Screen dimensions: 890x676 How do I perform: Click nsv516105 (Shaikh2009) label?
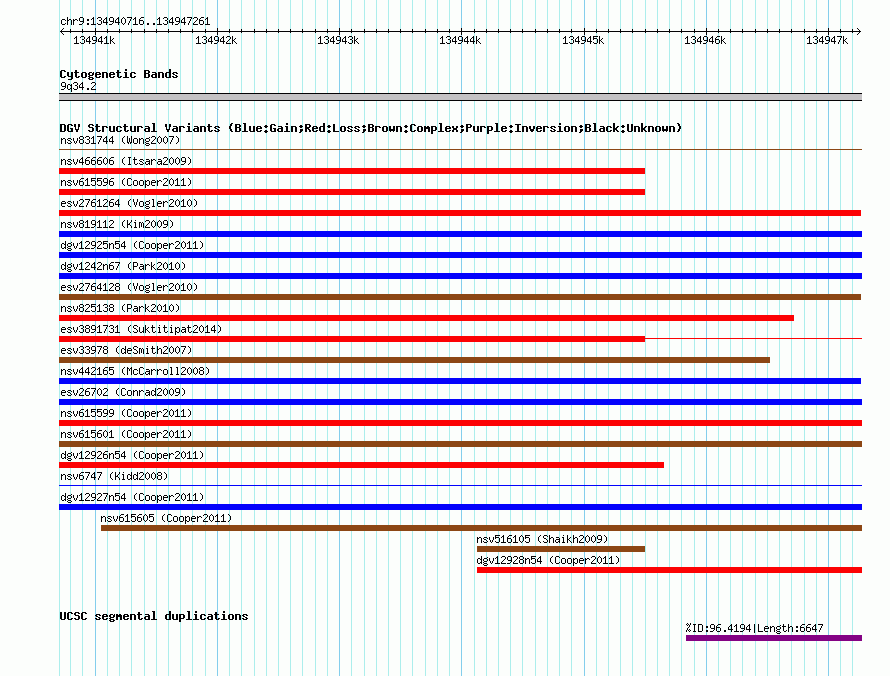pos(542,539)
